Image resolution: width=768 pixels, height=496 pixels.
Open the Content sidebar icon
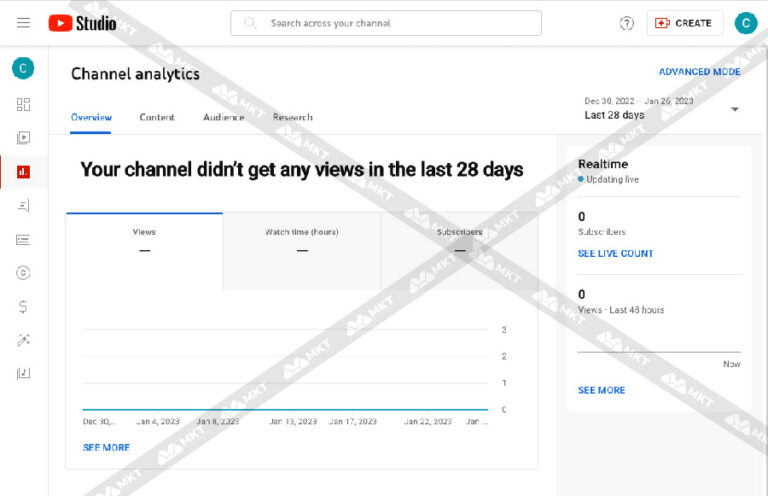coord(23,138)
